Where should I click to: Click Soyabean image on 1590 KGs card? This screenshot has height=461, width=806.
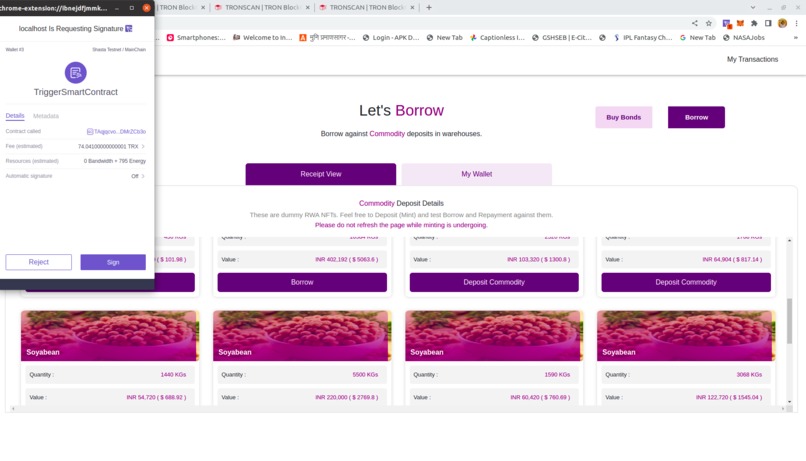click(x=494, y=335)
